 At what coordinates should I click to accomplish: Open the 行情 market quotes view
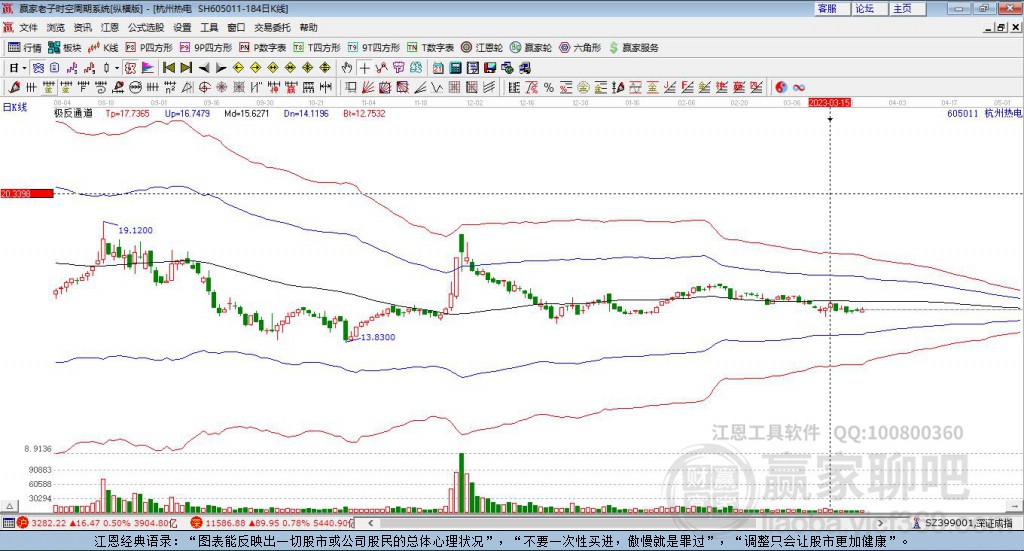click(x=25, y=48)
